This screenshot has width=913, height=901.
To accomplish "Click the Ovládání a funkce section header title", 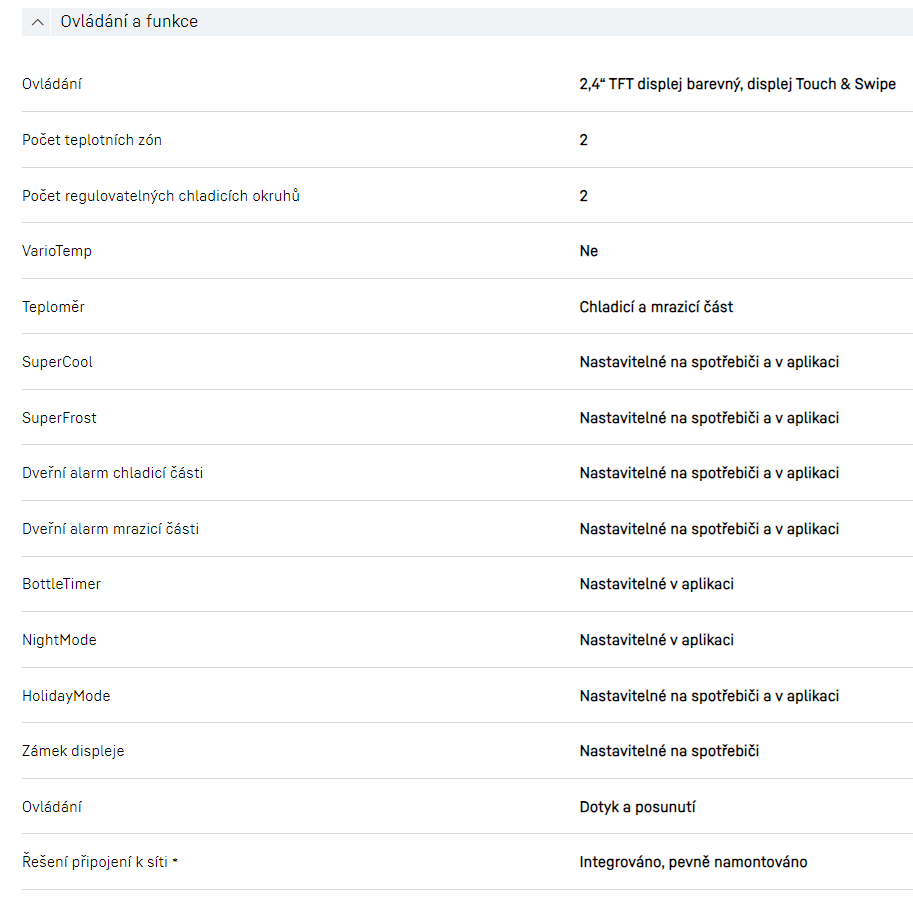I will pyautogui.click(x=129, y=22).
